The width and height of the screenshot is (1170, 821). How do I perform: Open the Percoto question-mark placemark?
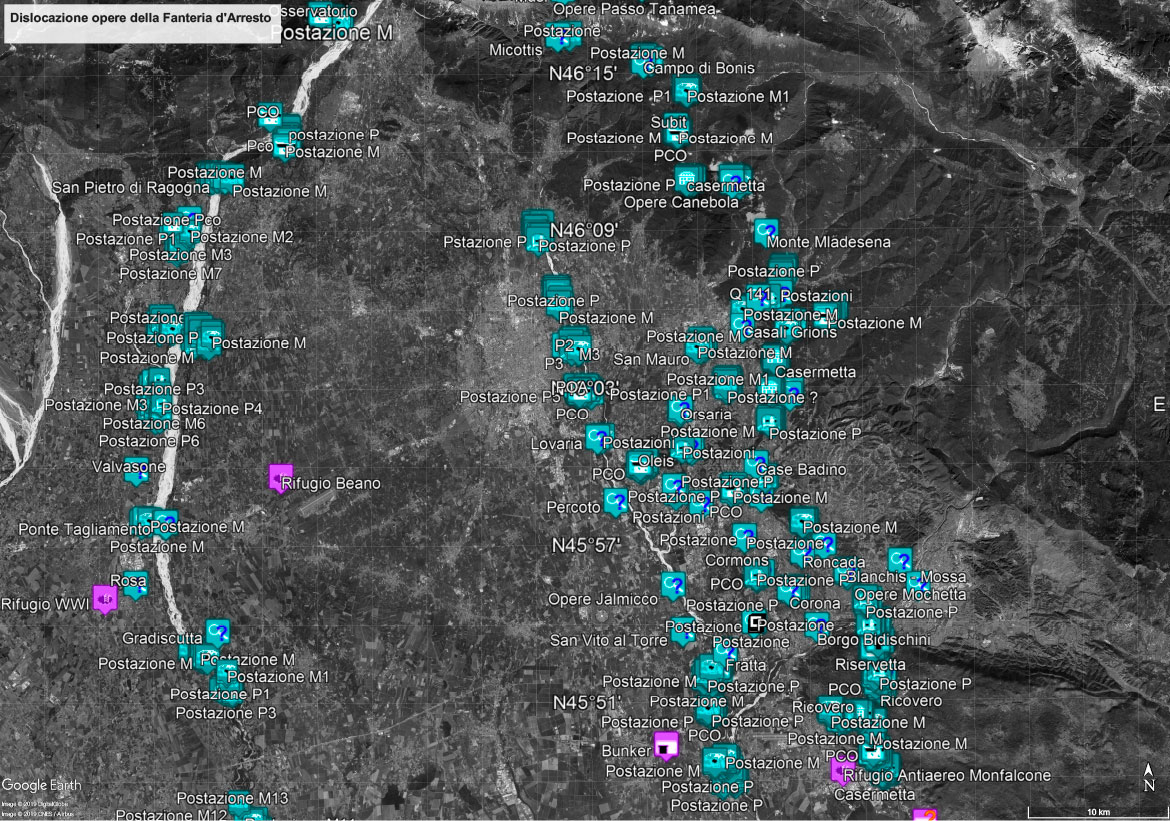coord(616,501)
